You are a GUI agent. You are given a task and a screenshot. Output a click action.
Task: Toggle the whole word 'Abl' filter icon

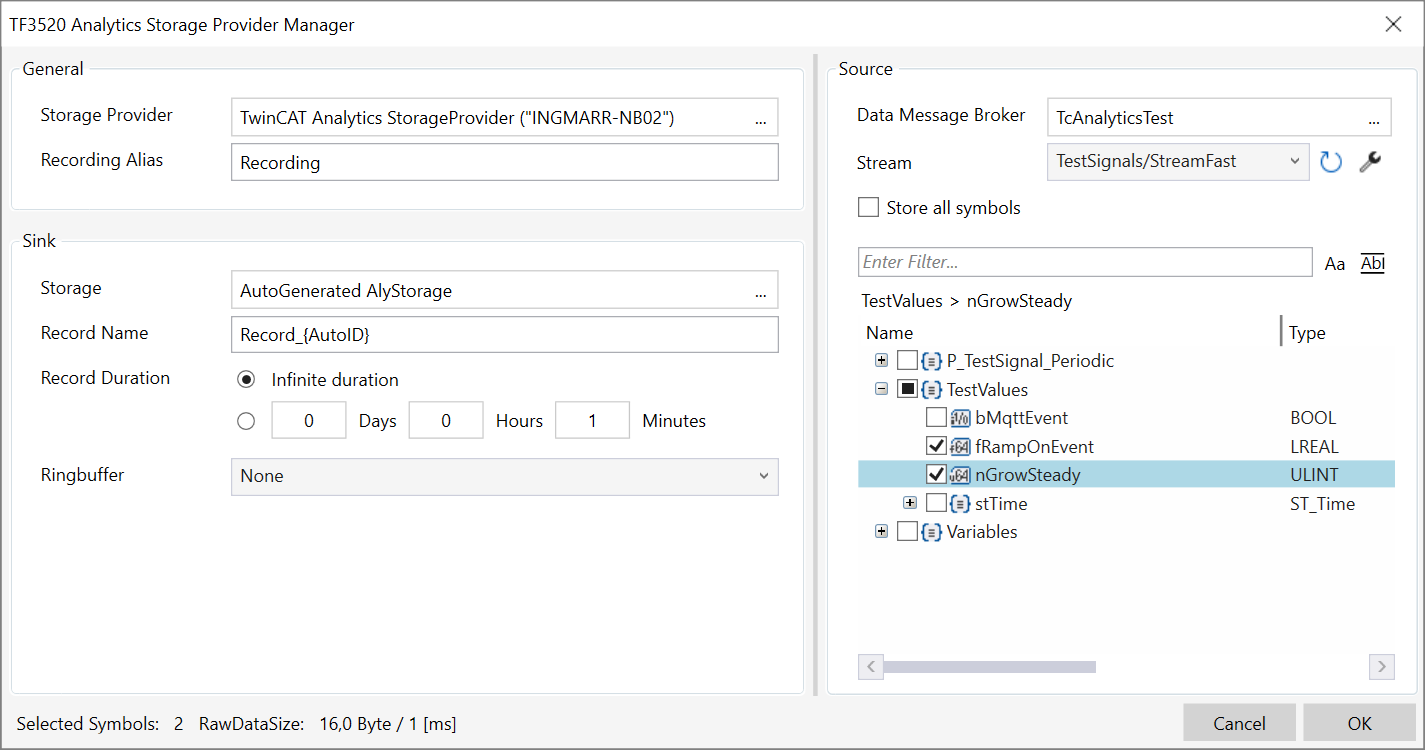tap(1373, 263)
